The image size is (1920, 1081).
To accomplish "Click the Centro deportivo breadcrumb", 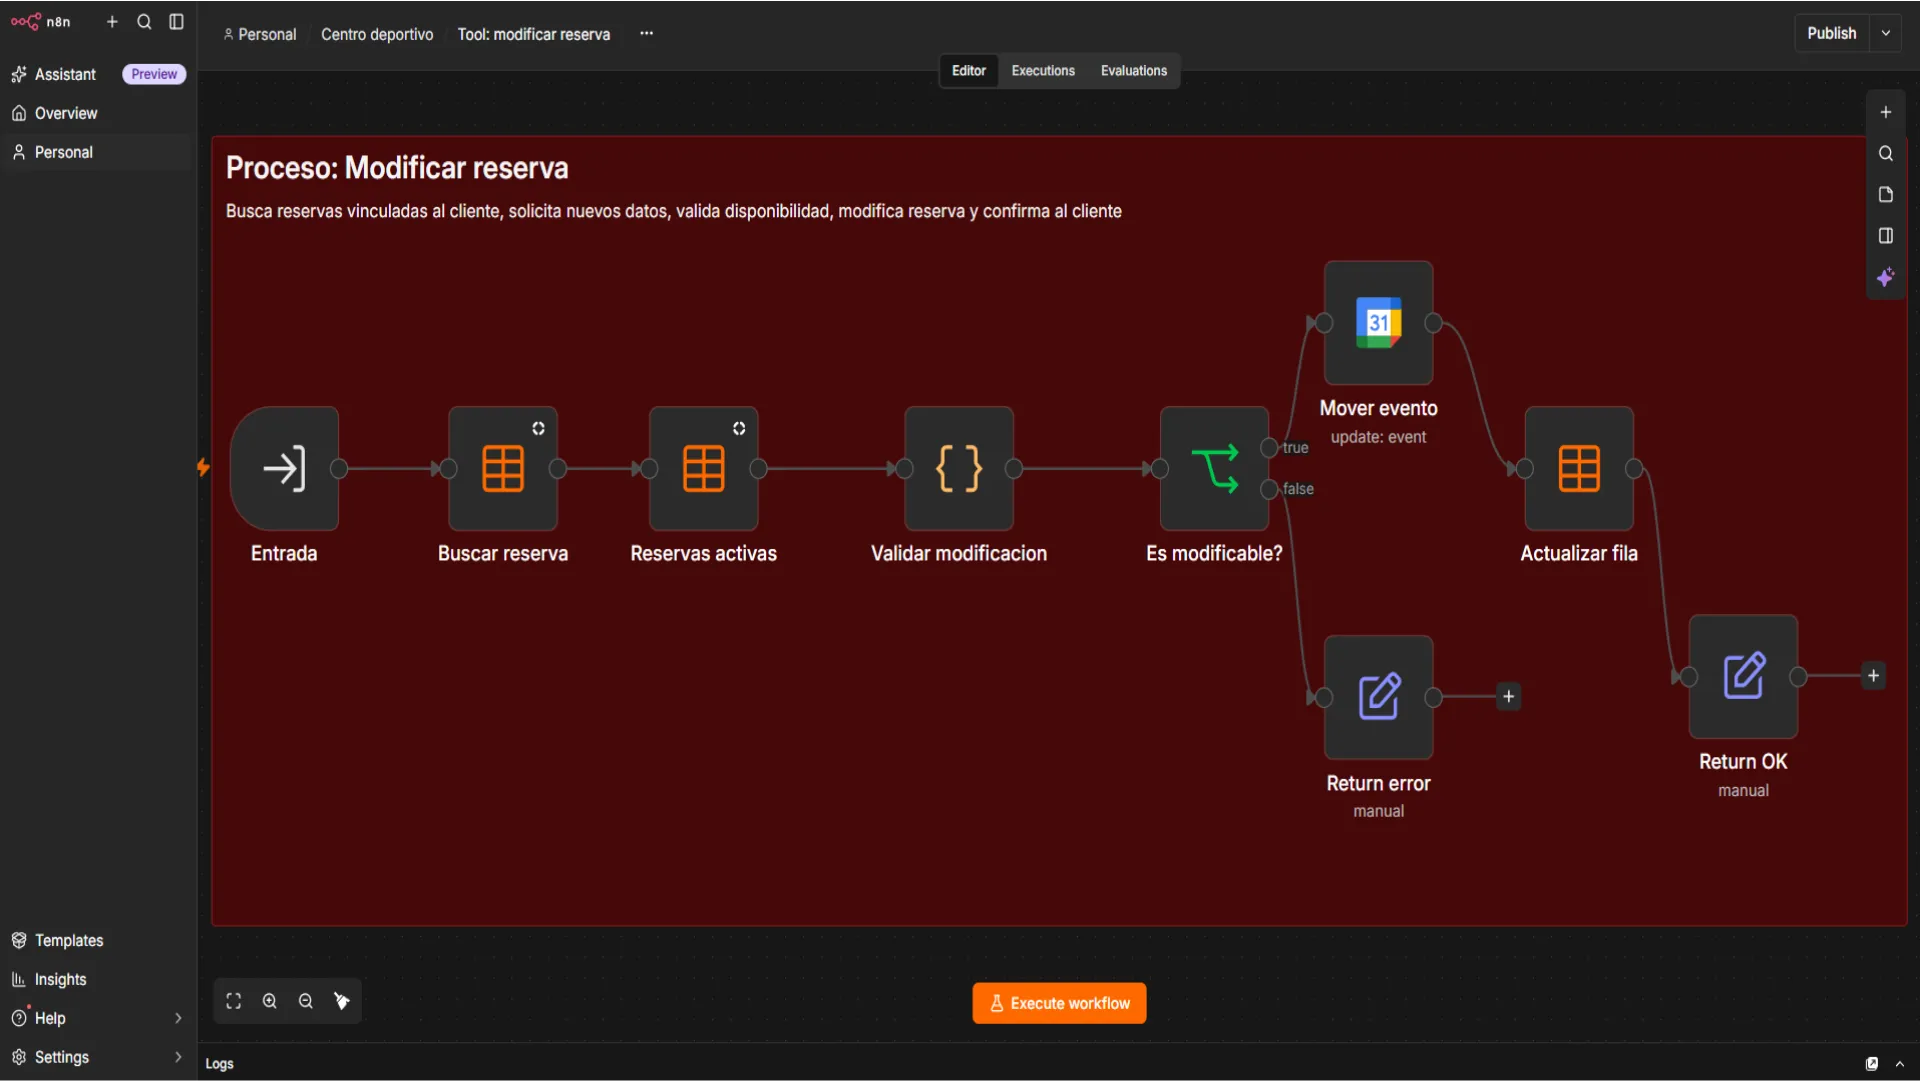I will pyautogui.click(x=377, y=34).
